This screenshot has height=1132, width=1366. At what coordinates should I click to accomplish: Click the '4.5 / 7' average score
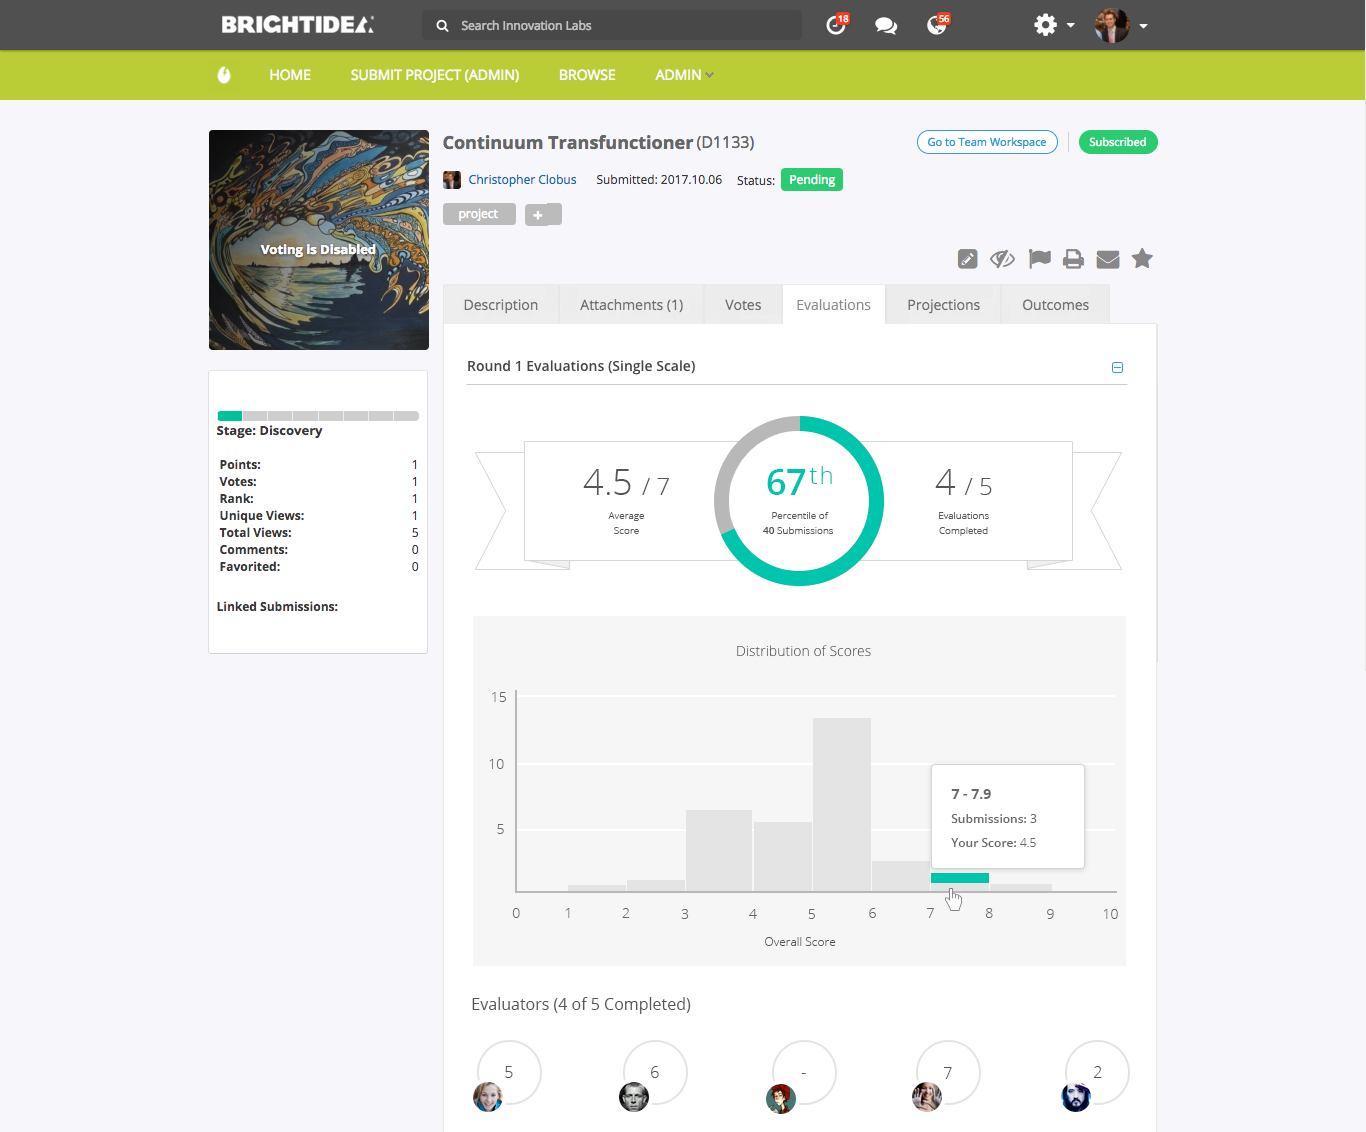[x=626, y=483]
